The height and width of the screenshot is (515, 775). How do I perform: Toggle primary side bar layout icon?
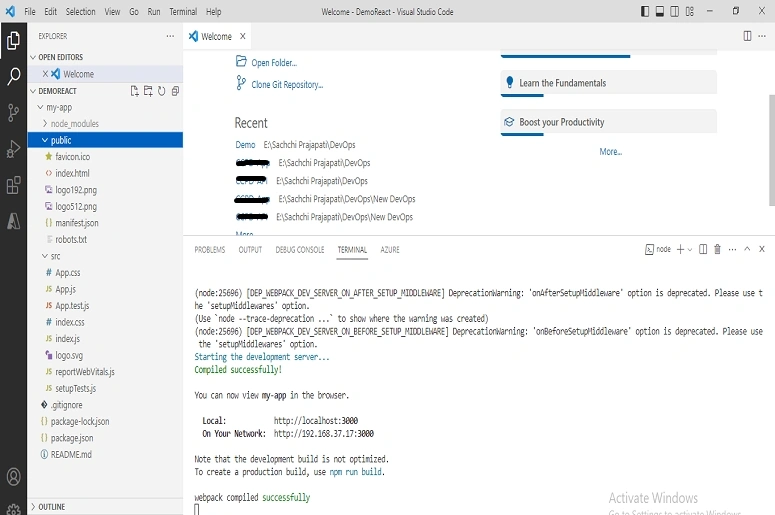coord(645,11)
